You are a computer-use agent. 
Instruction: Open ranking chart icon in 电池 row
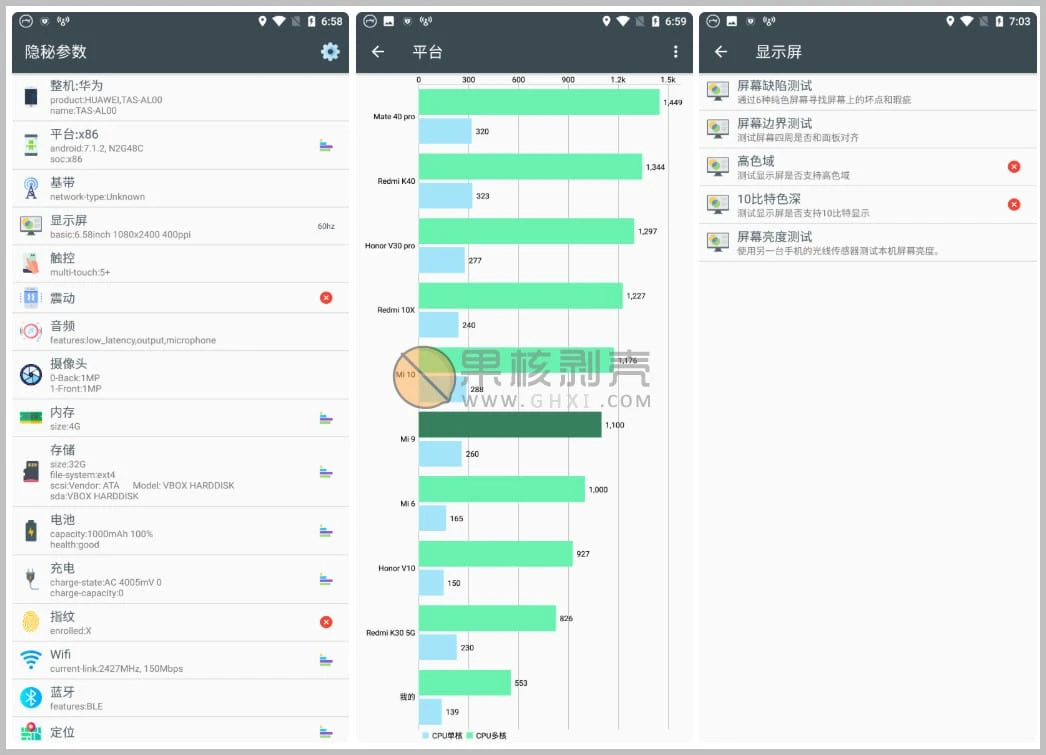tap(326, 532)
